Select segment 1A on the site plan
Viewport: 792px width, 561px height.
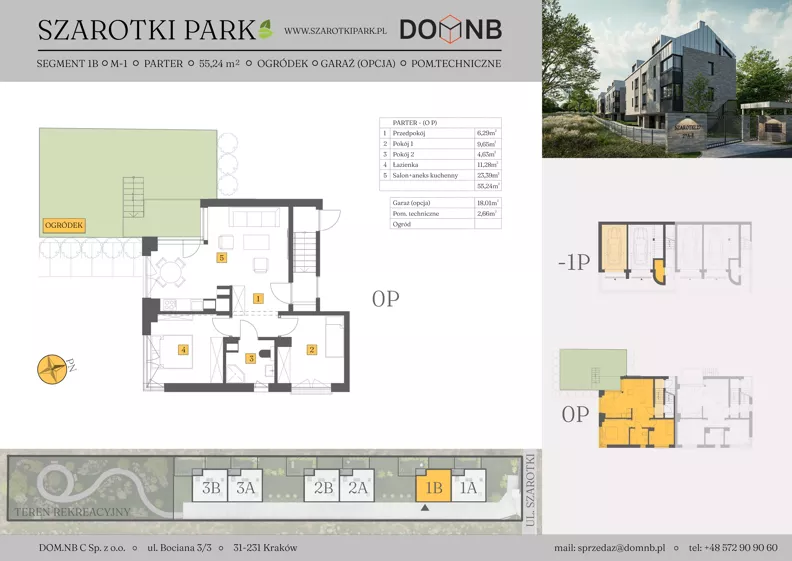(x=469, y=486)
